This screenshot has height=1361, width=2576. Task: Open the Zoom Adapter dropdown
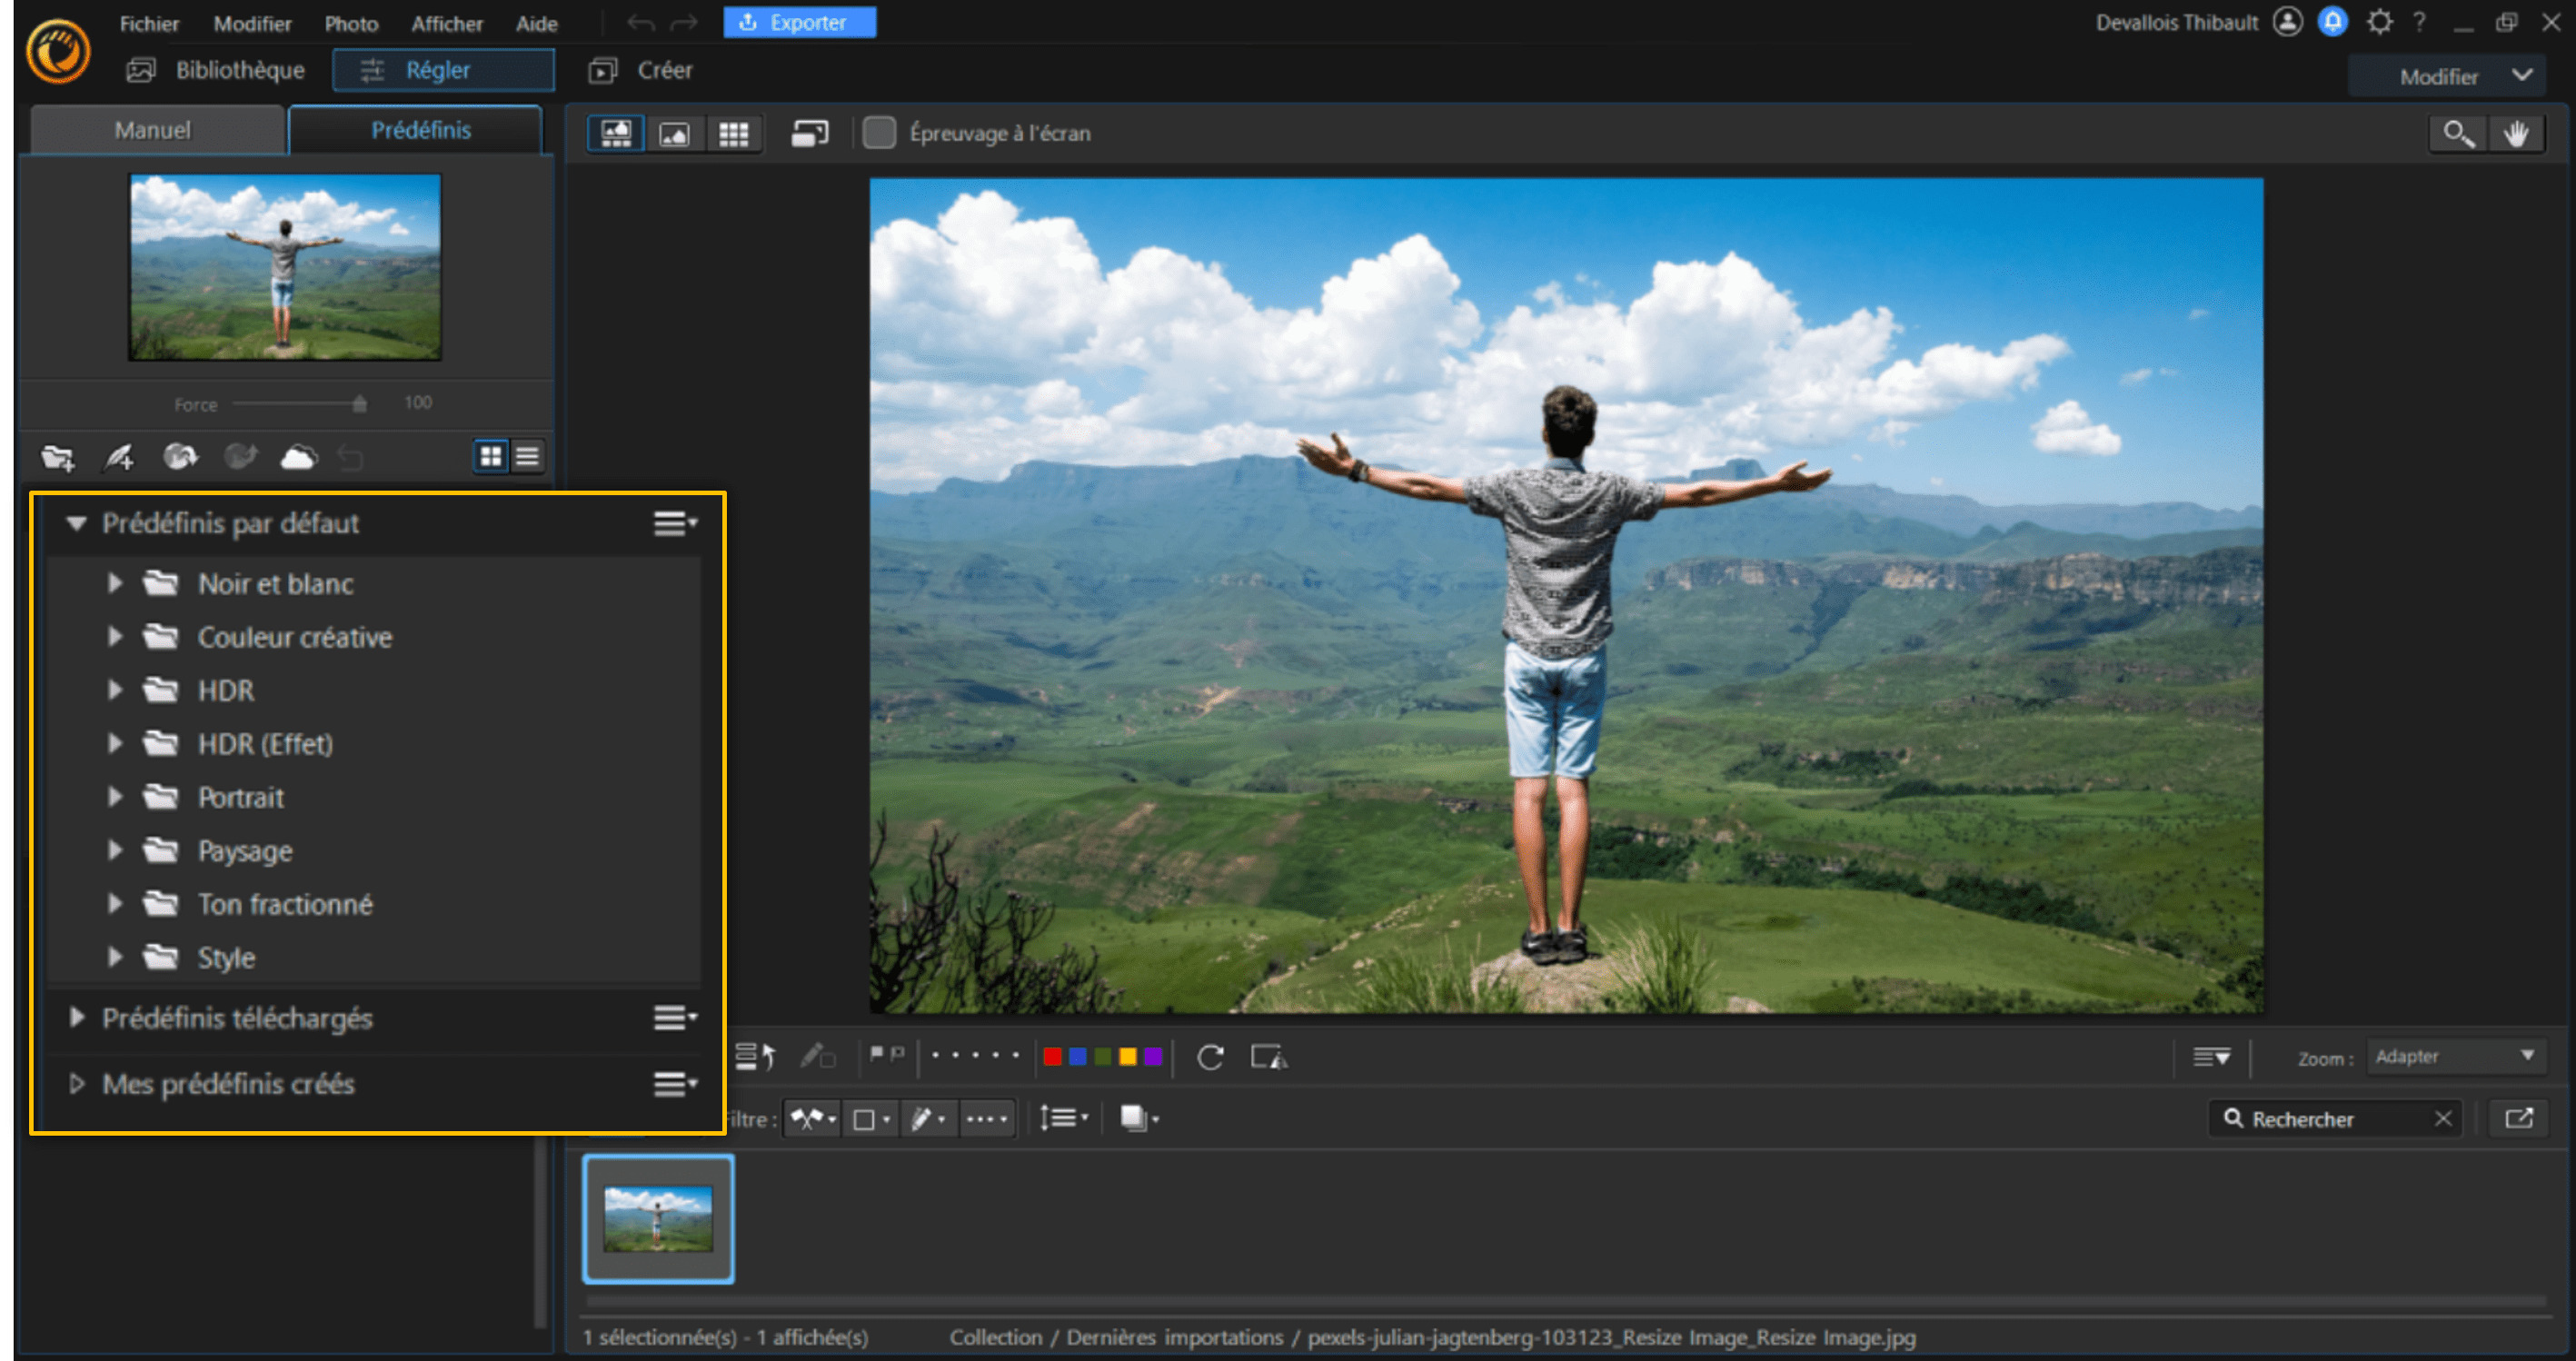(x=2454, y=1056)
